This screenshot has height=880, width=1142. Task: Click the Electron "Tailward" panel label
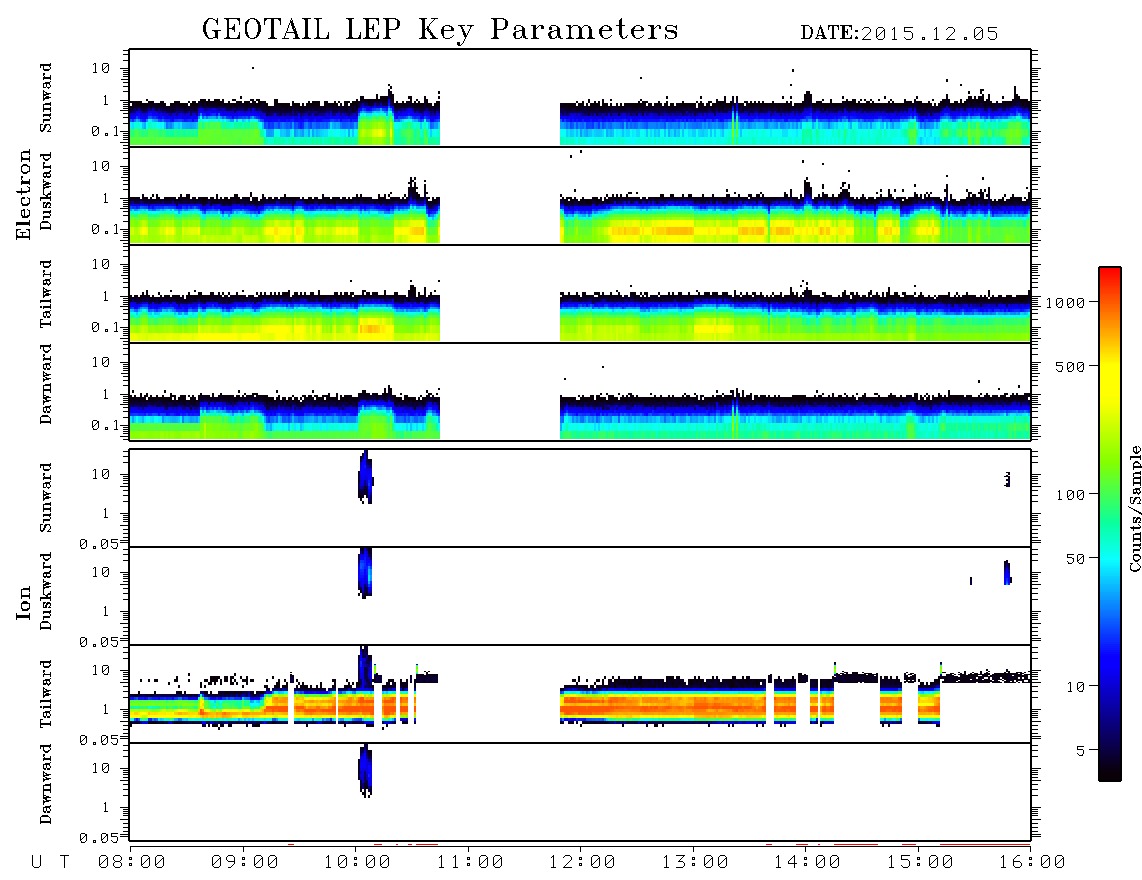pyautogui.click(x=46, y=294)
